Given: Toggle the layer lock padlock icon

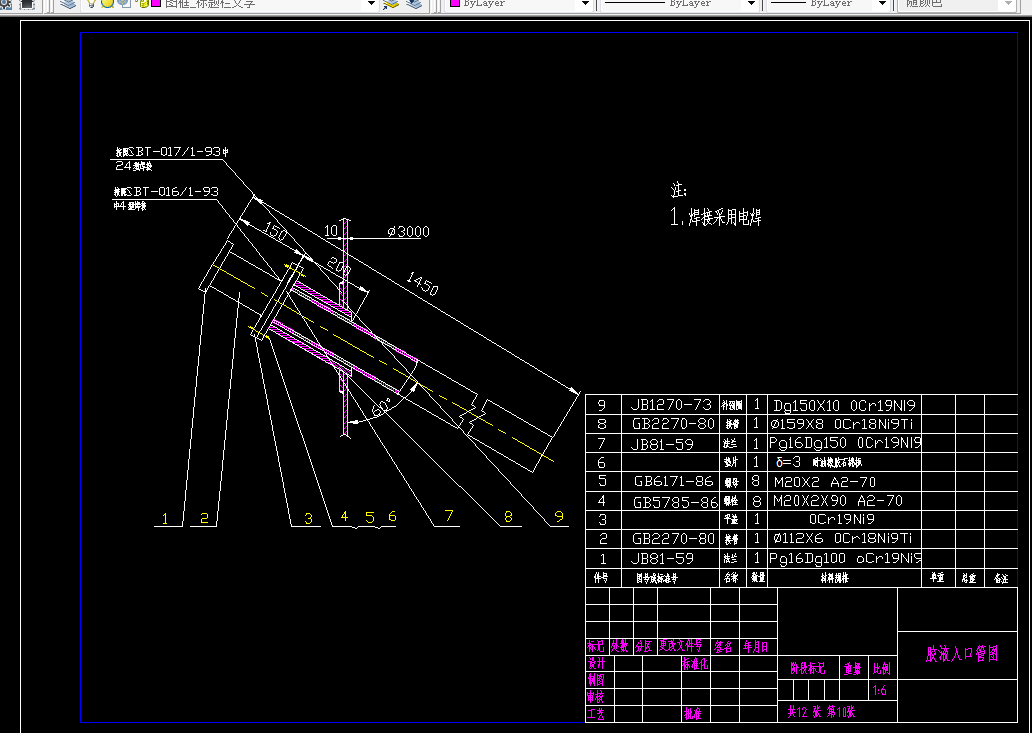Looking at the screenshot, I should pos(143,3).
